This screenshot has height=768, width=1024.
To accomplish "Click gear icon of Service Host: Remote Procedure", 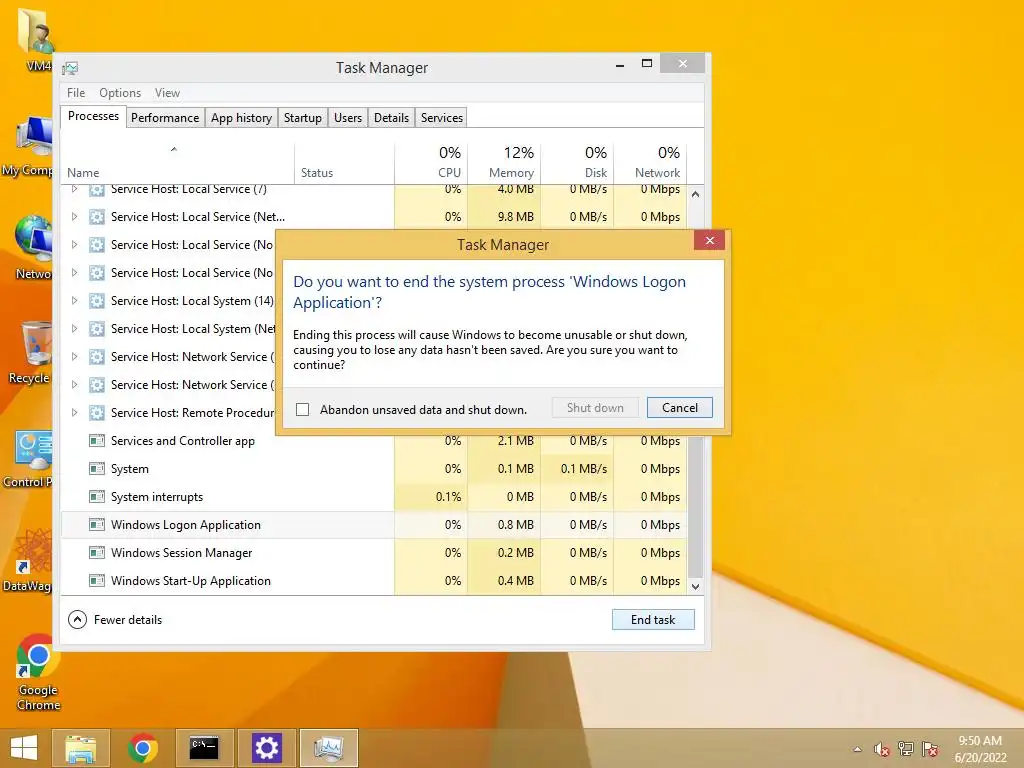I will (97, 413).
